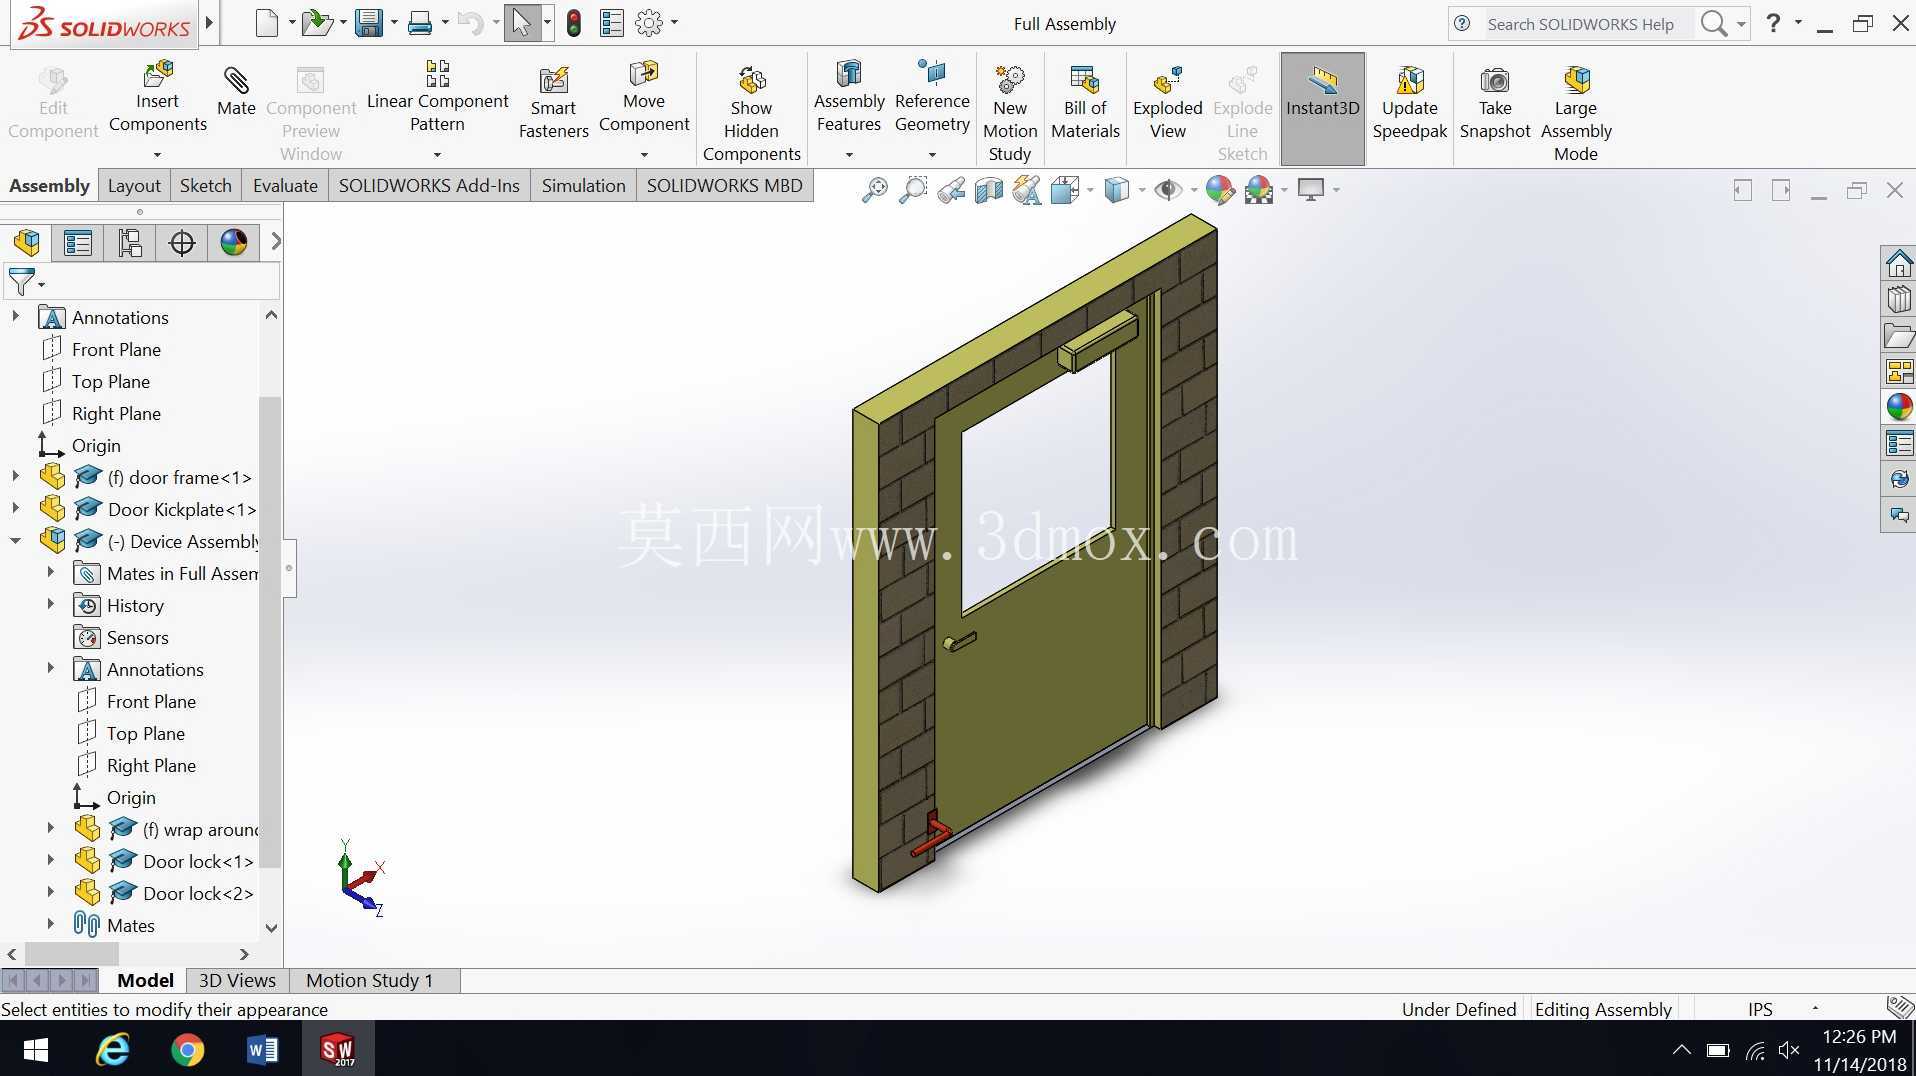Click Zoom to Fit in view toolbar
This screenshot has width=1916, height=1076.
(874, 189)
